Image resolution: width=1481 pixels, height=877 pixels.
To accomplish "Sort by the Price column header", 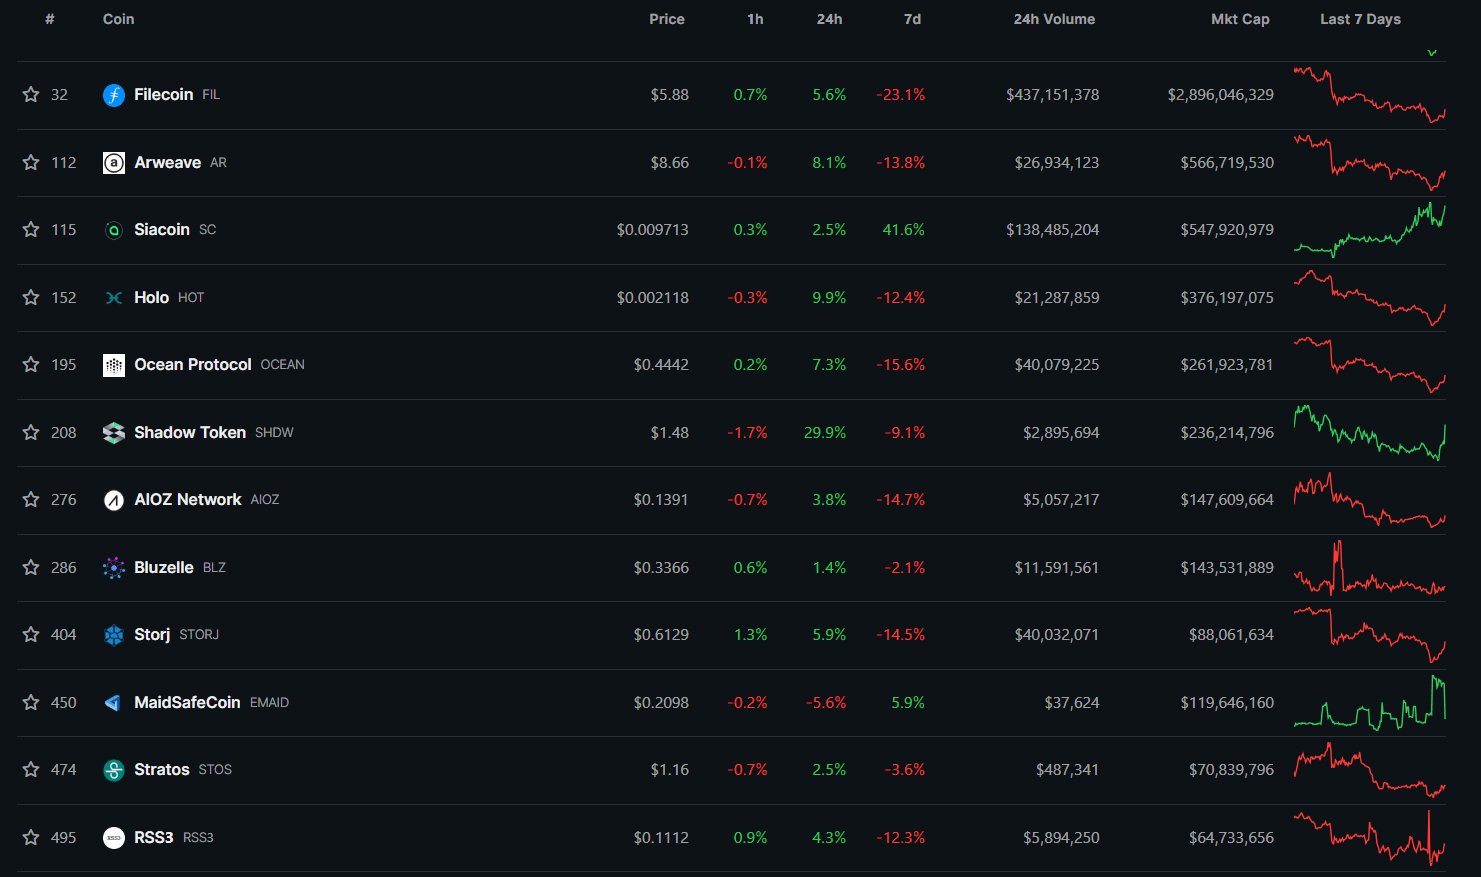I will 667,19.
